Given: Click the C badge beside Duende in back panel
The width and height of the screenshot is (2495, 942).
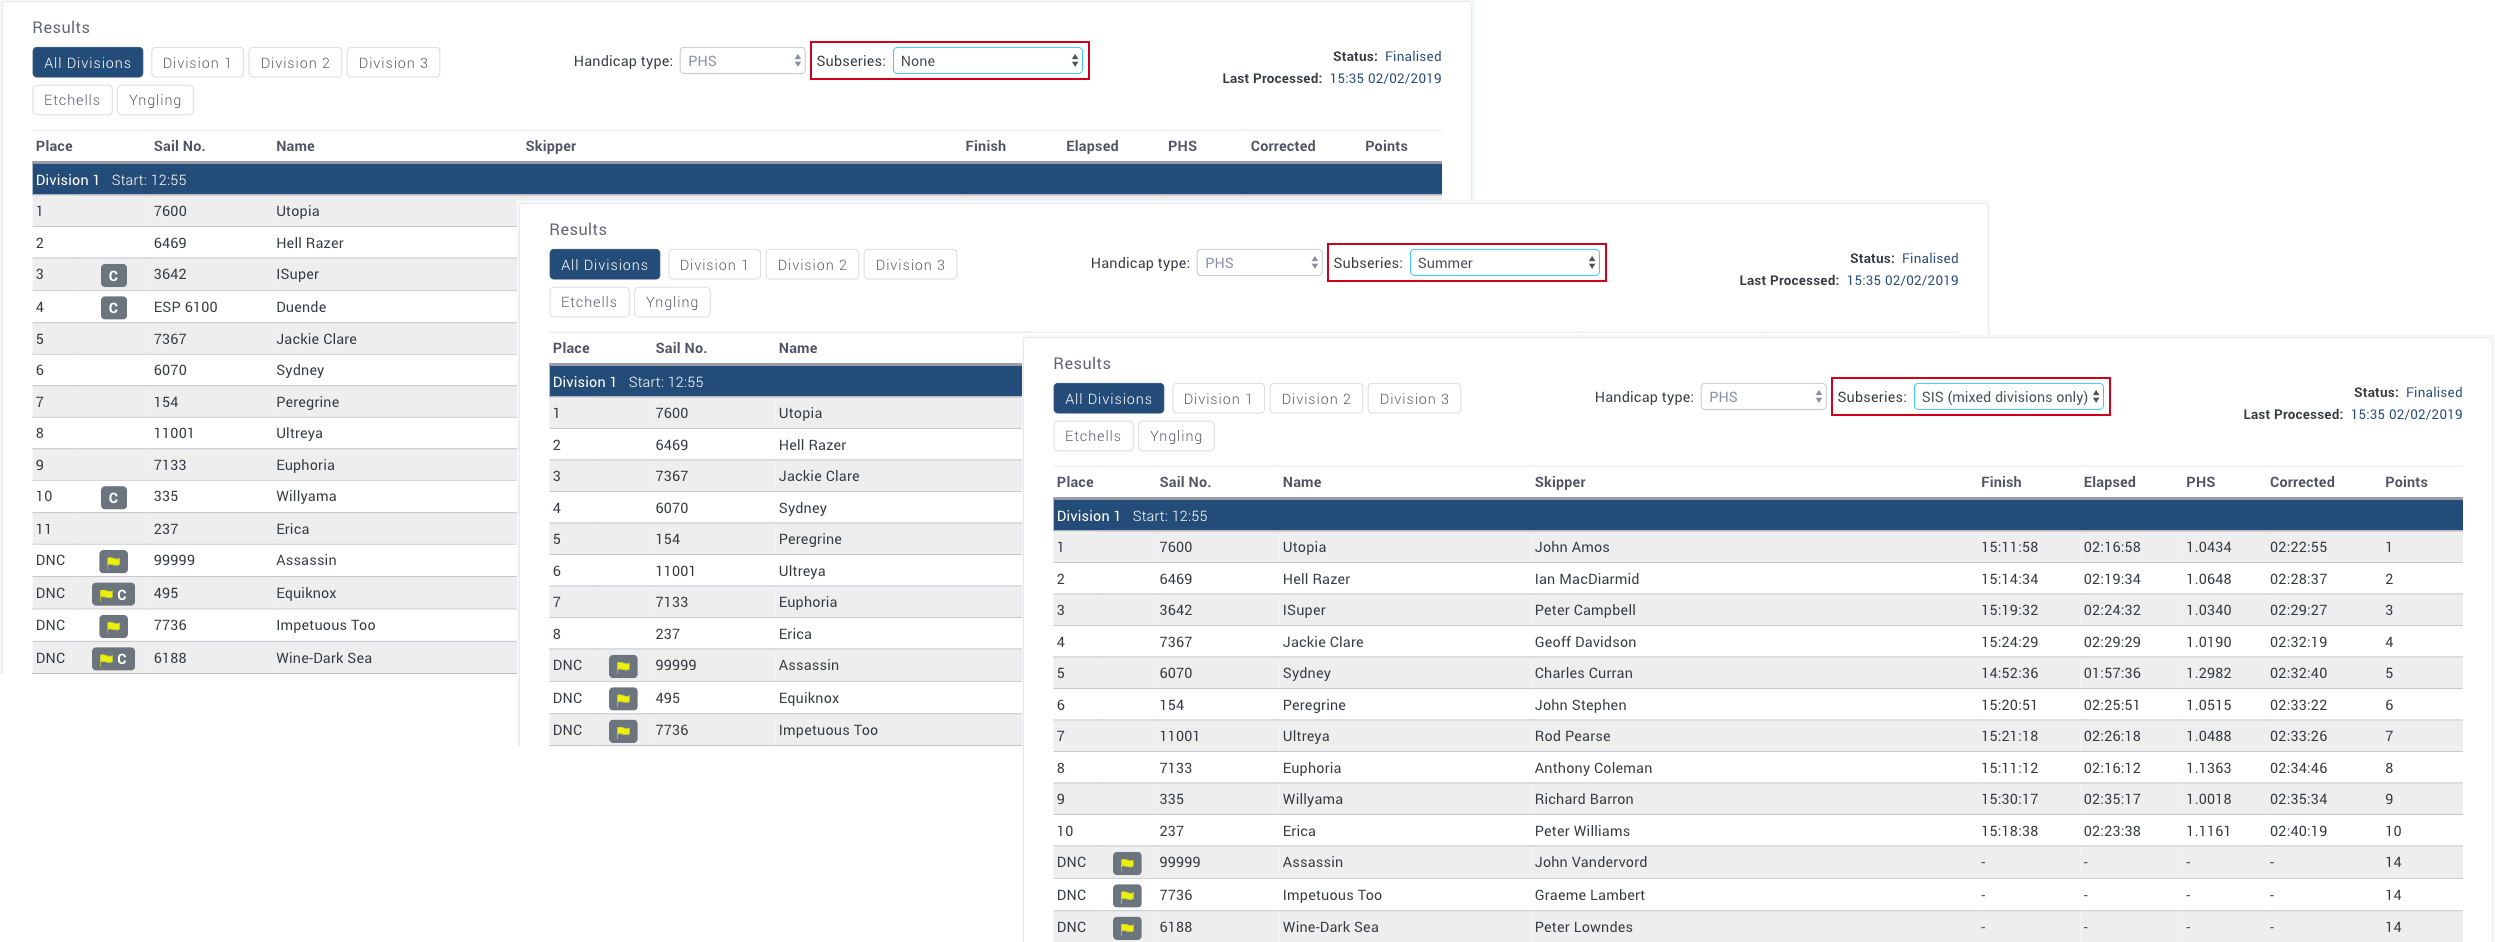Looking at the screenshot, I should (113, 307).
